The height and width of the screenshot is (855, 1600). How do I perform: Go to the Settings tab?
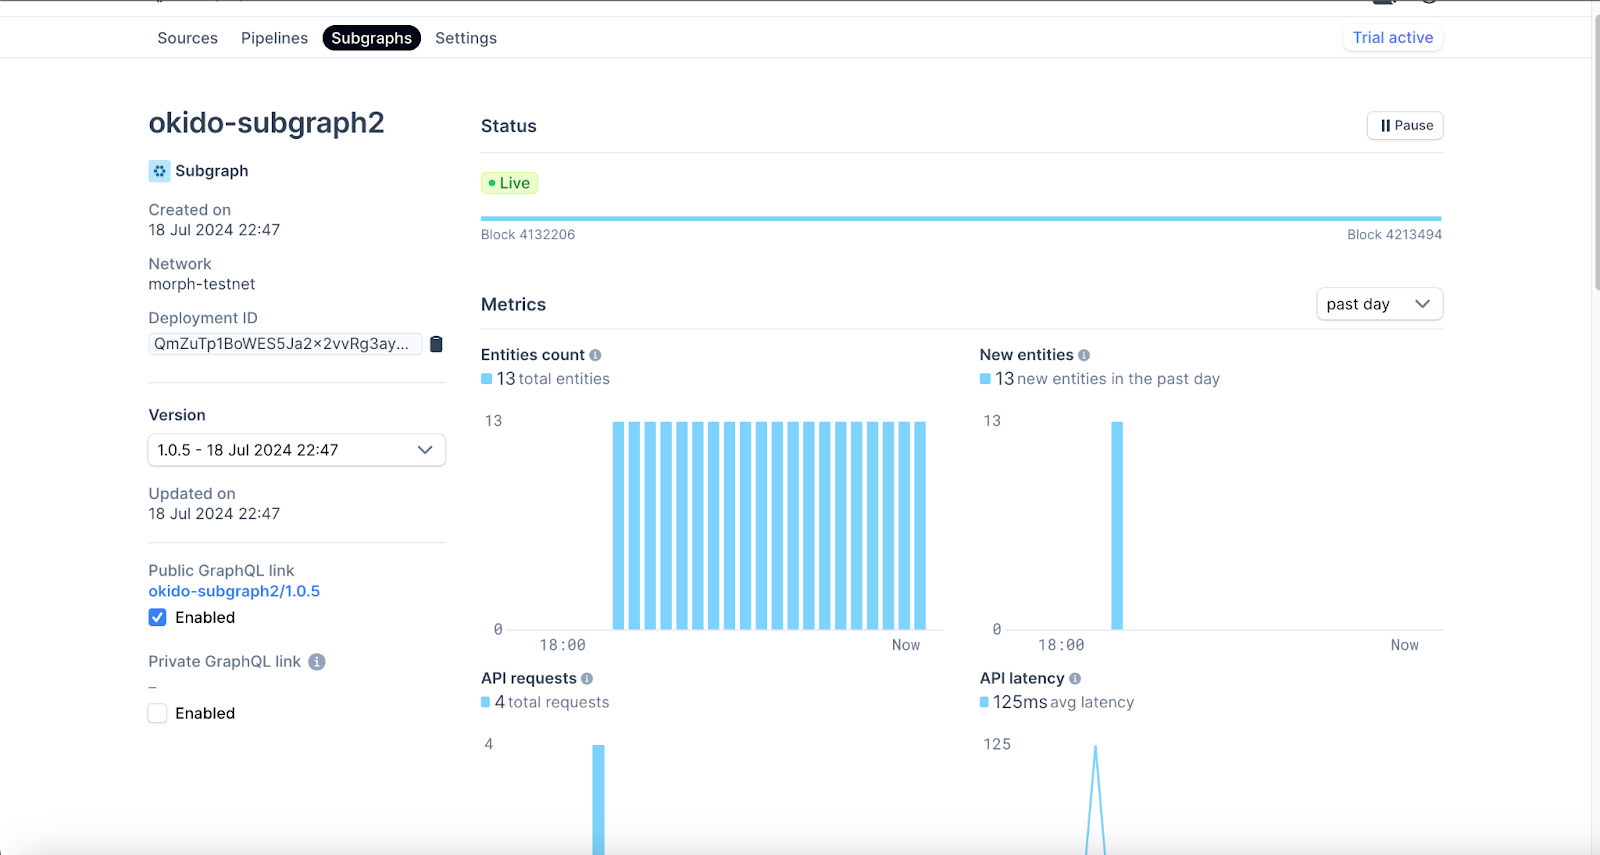coord(465,38)
